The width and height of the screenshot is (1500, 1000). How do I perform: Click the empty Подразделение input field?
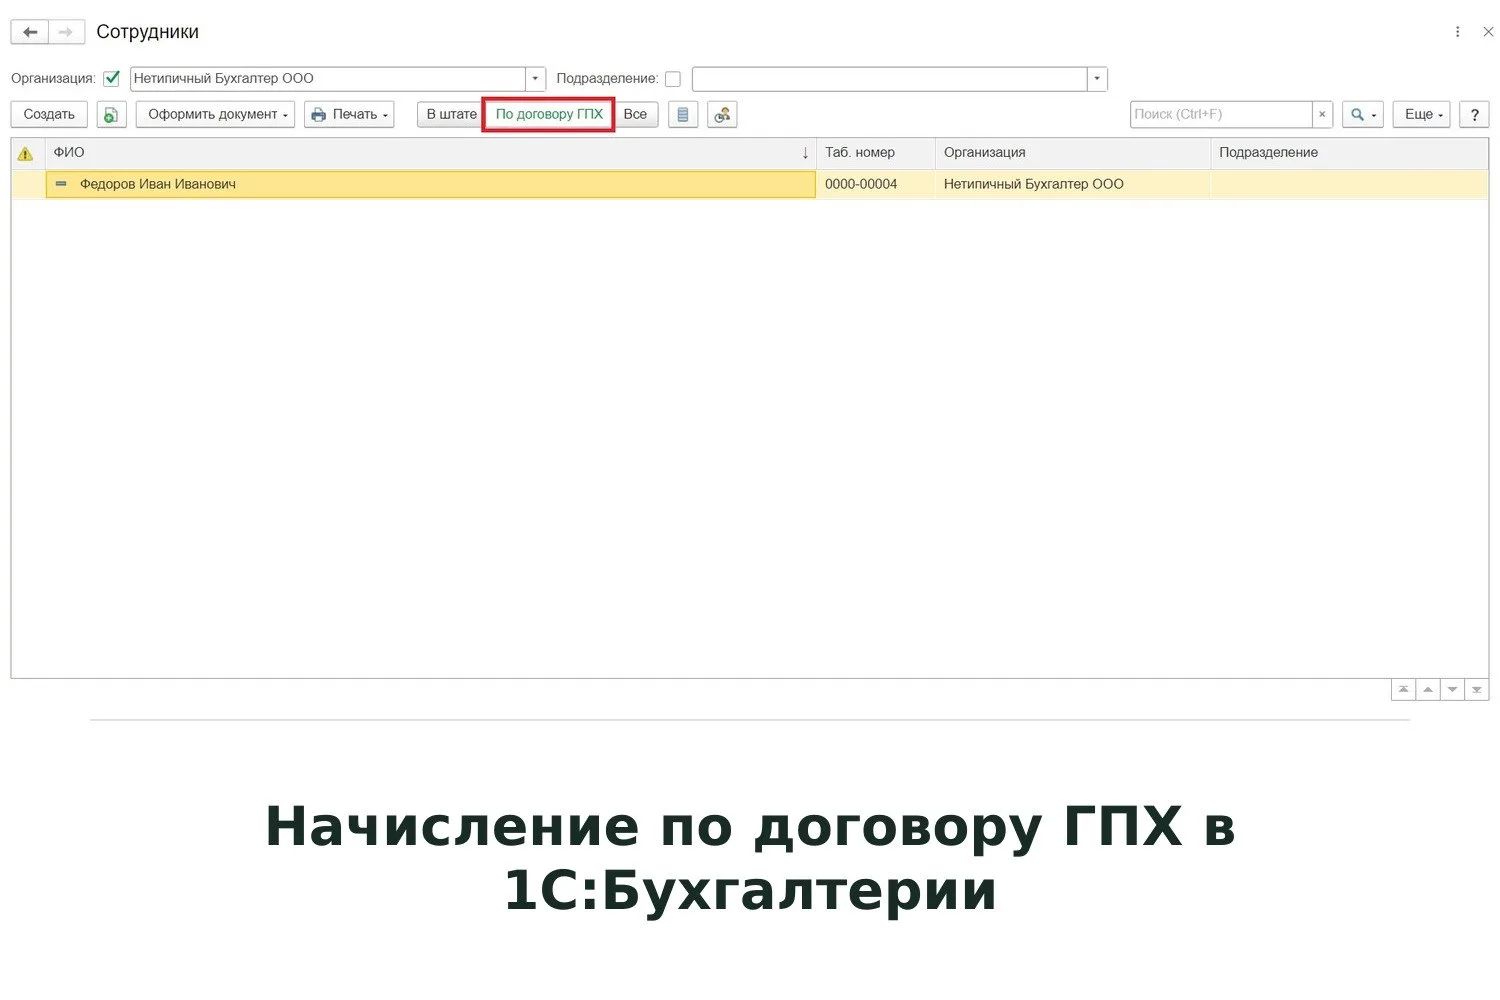tap(889, 79)
